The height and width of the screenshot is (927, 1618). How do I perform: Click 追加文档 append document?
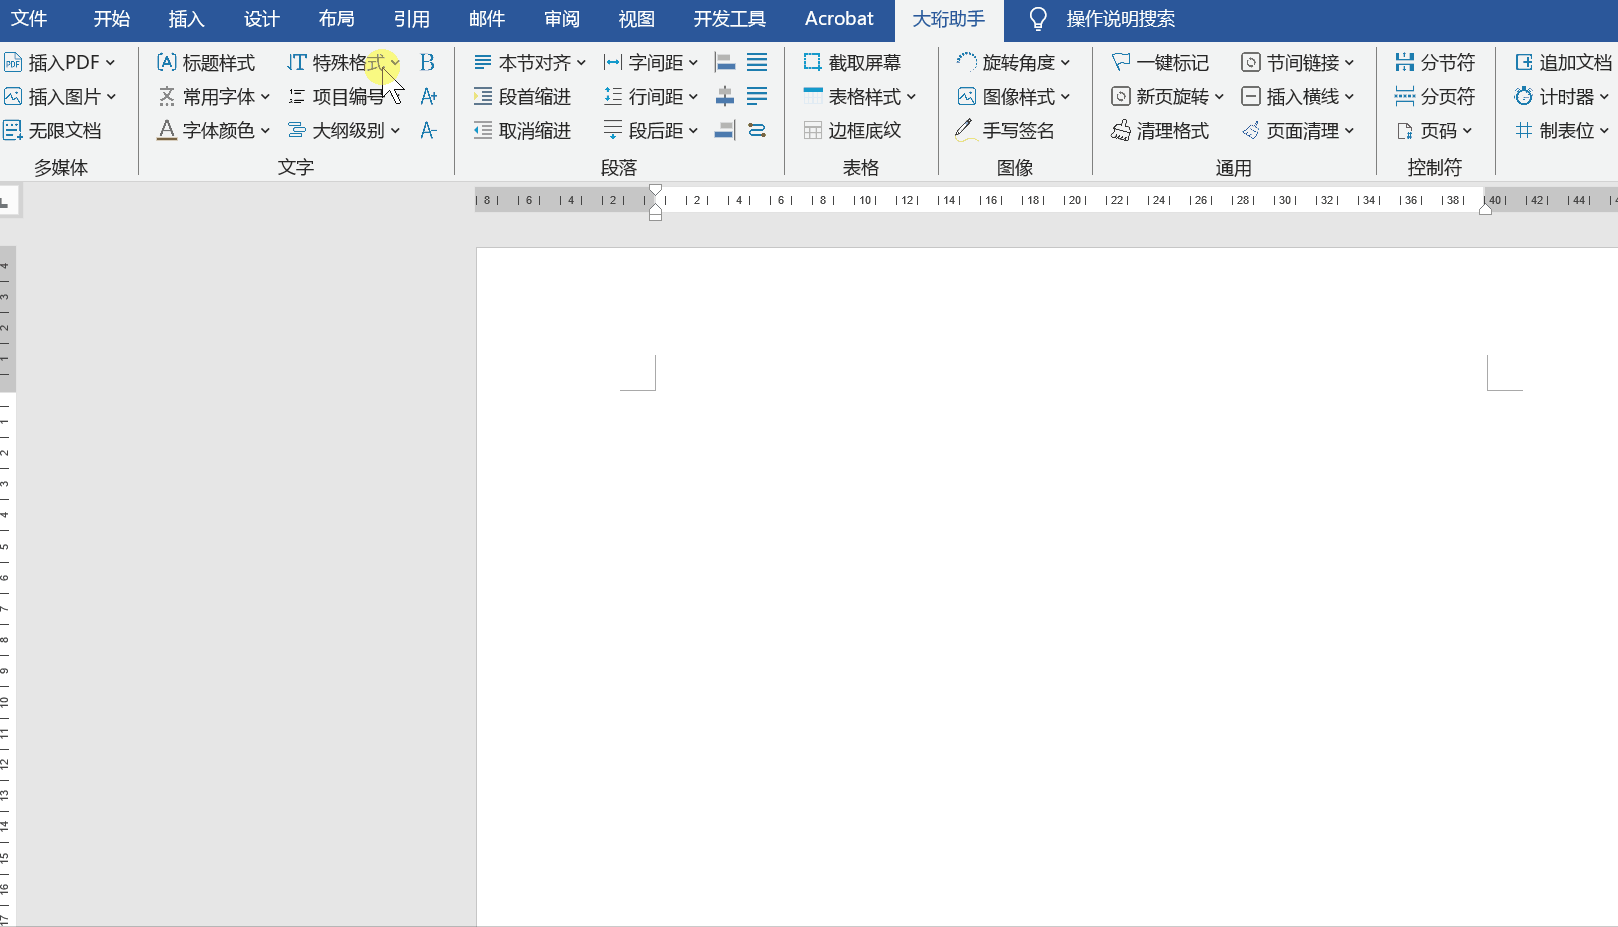tap(1564, 63)
